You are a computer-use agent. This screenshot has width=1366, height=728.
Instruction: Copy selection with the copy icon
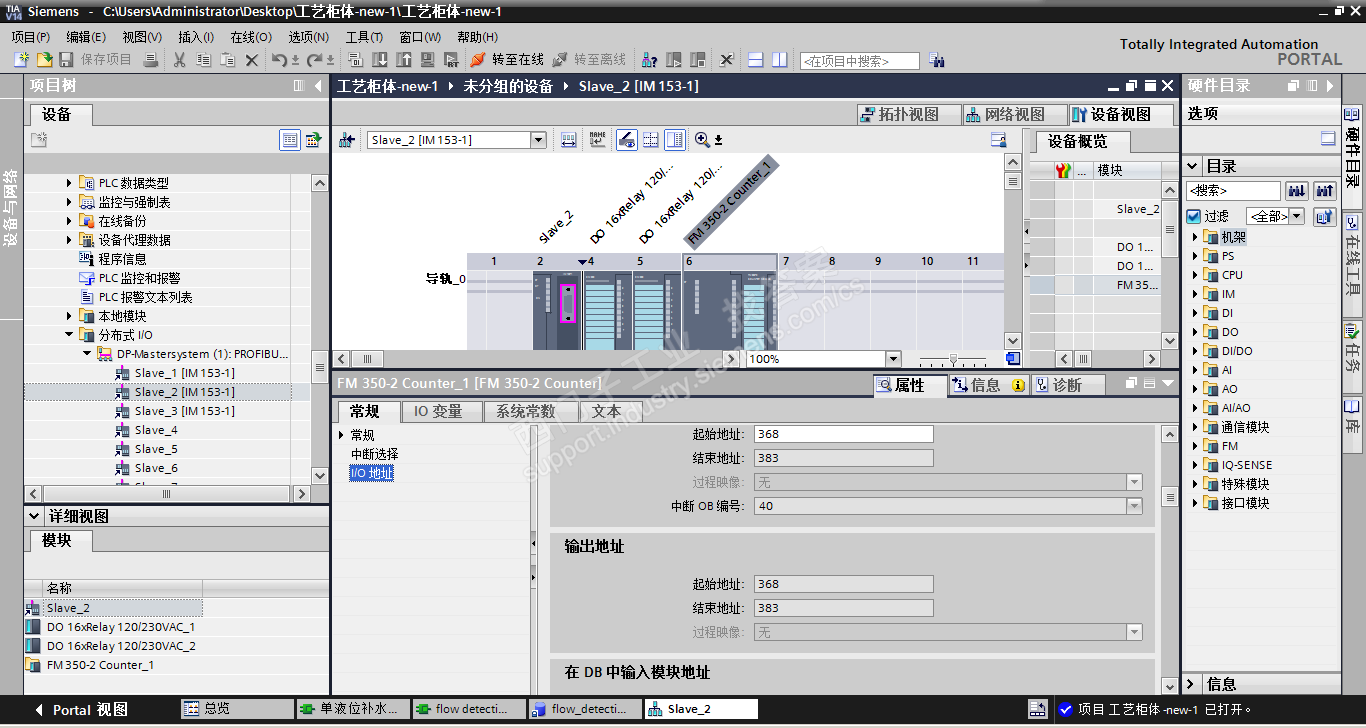pyautogui.click(x=204, y=60)
